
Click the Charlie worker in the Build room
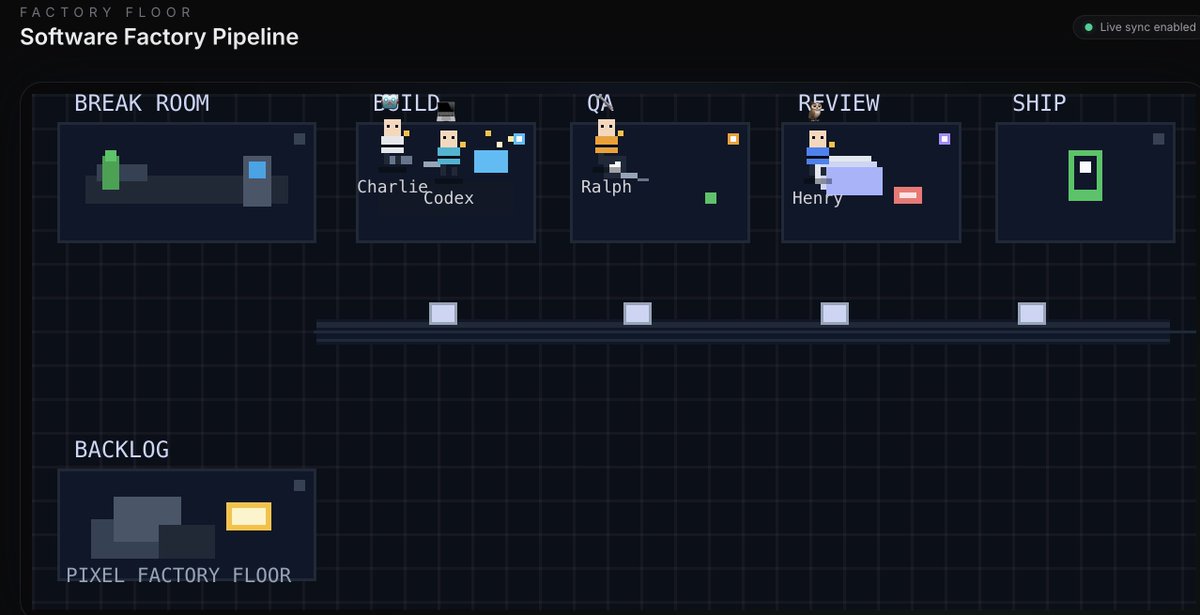[392, 141]
